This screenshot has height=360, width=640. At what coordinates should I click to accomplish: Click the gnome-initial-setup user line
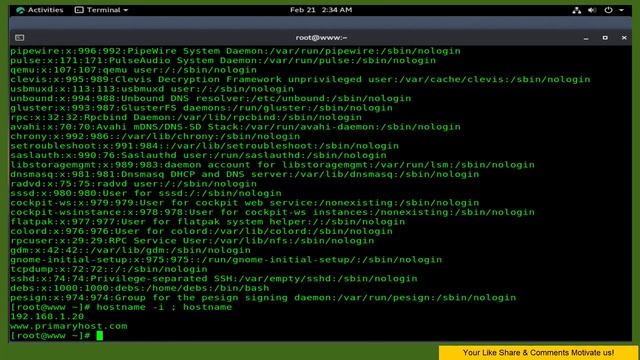(226, 260)
